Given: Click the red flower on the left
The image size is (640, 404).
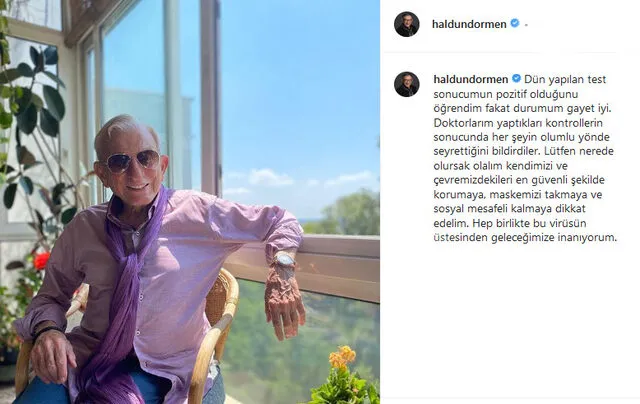Looking at the screenshot, I should click(x=42, y=260).
